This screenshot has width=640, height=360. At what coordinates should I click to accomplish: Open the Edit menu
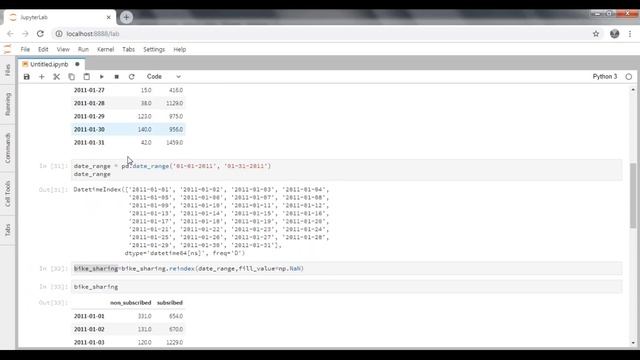[43, 49]
